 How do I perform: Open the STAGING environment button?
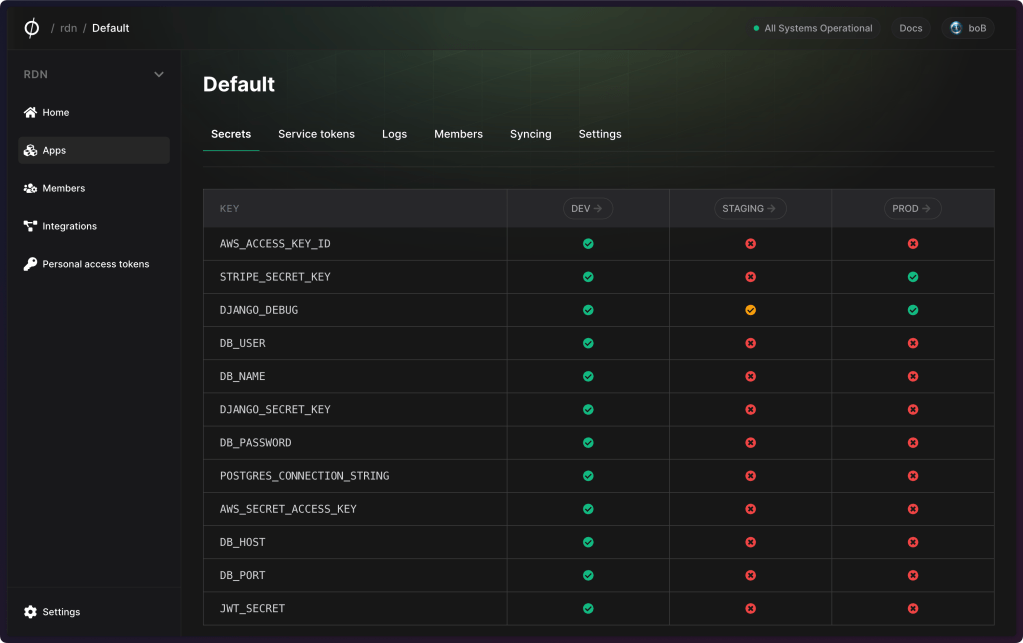click(750, 209)
